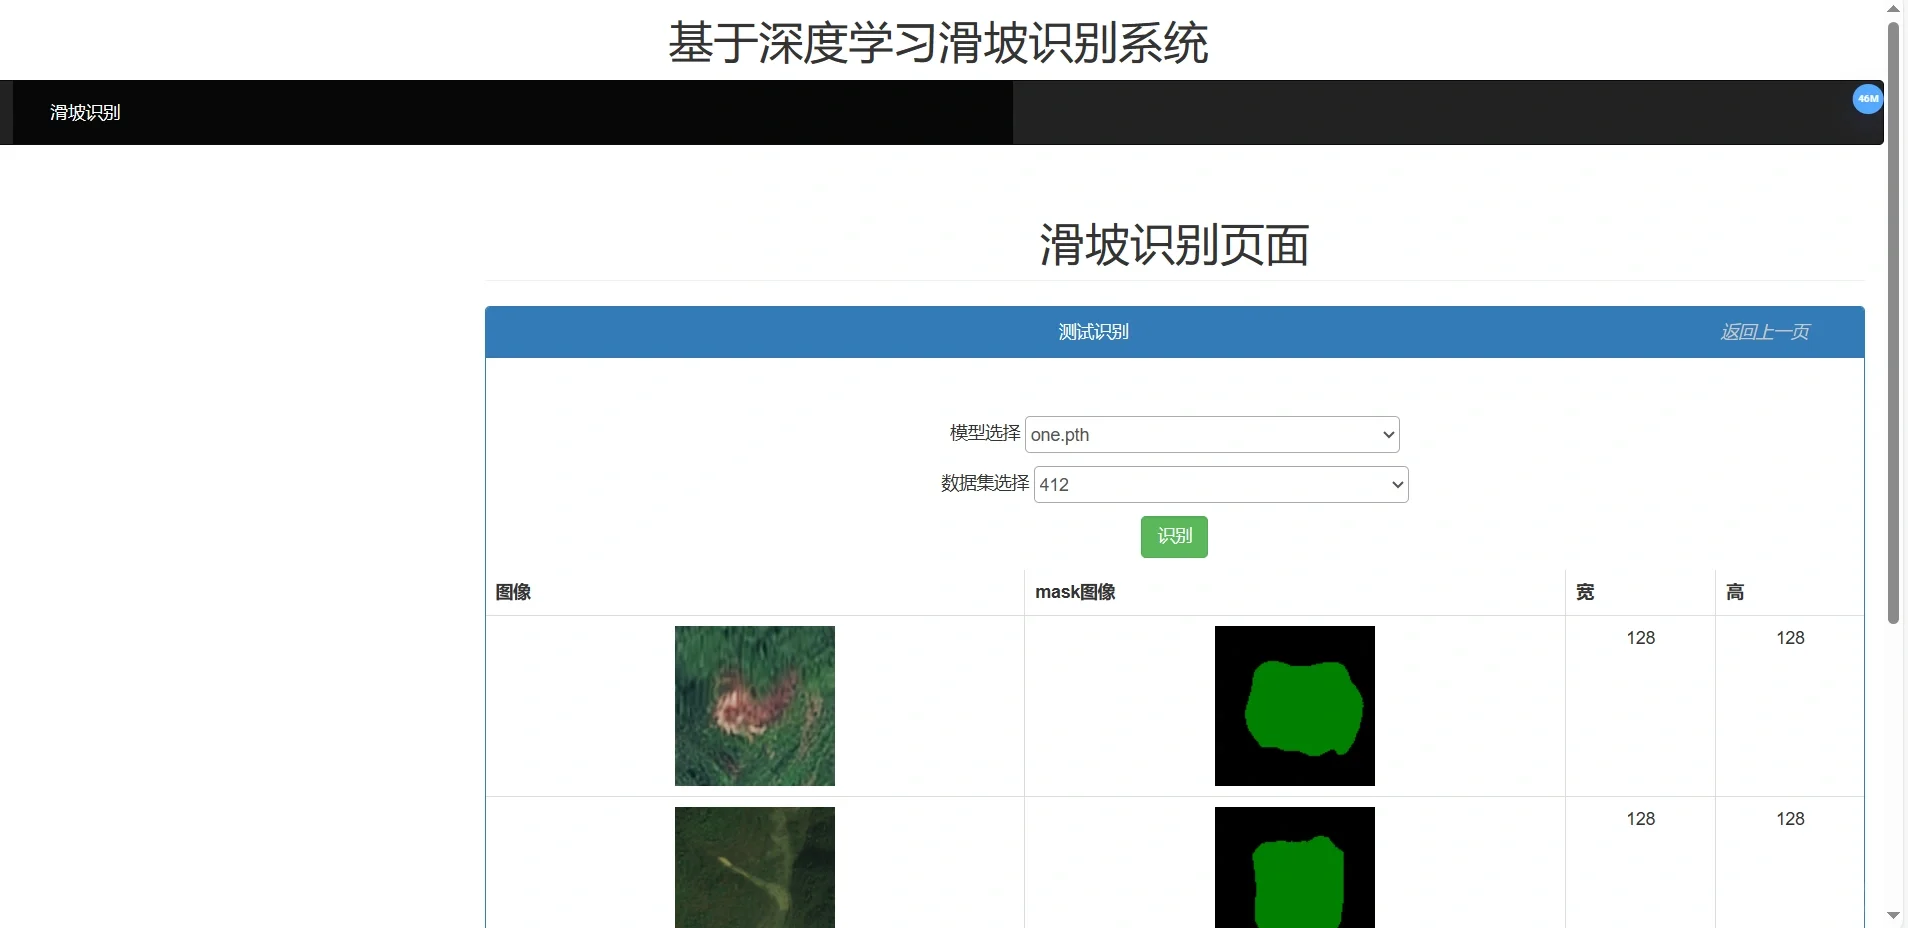Click the 128 width value in first row
This screenshot has height=928, width=1908.
click(x=1641, y=637)
